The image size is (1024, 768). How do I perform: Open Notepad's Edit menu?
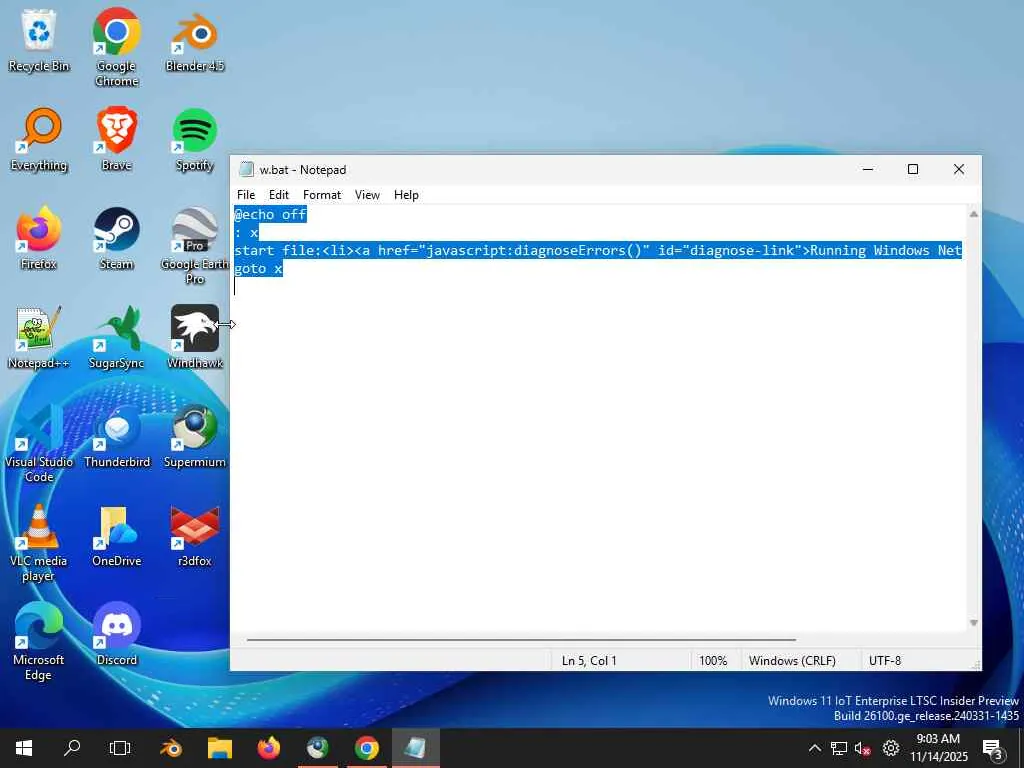[x=279, y=195]
